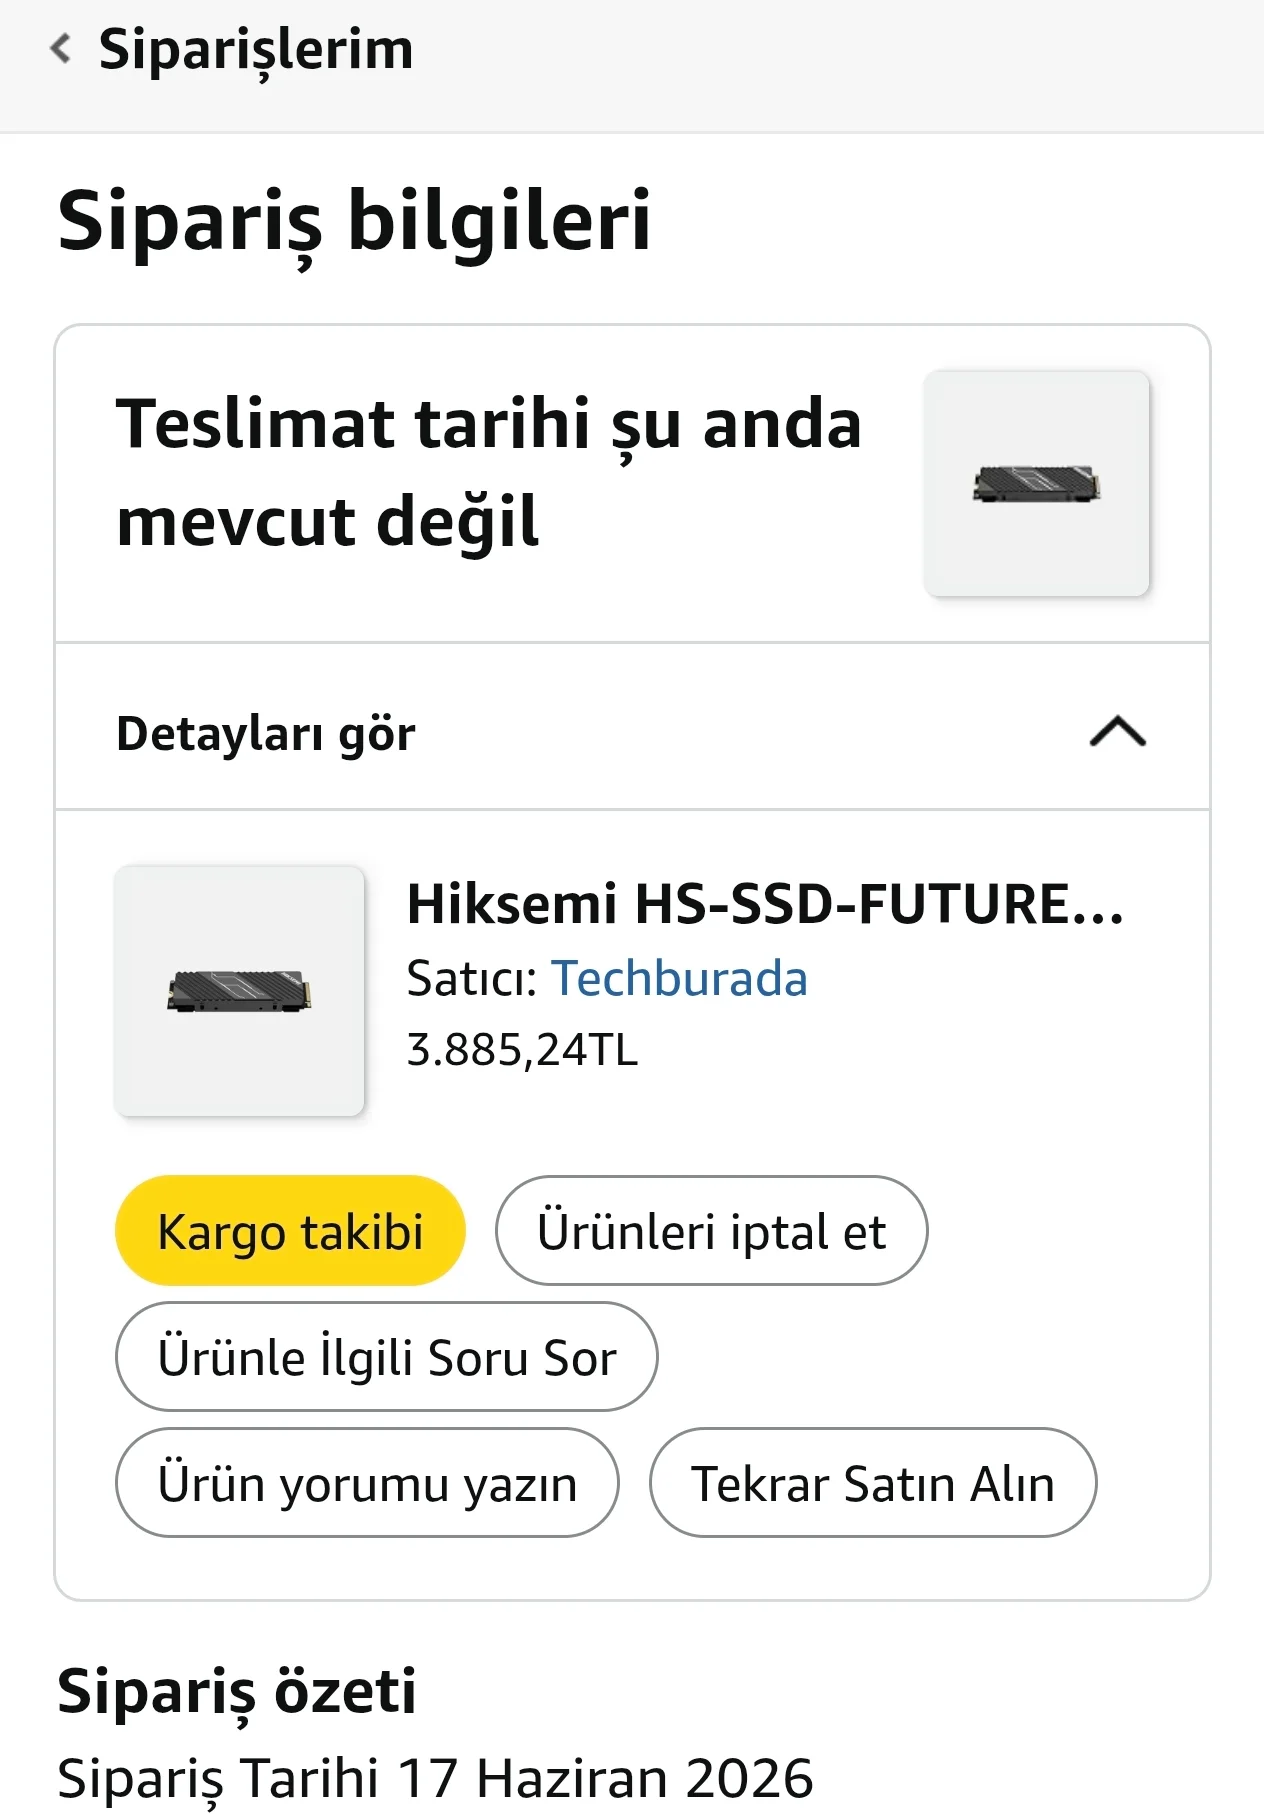
Task: Buy again using Tekrar Satın Alın
Action: point(873,1483)
